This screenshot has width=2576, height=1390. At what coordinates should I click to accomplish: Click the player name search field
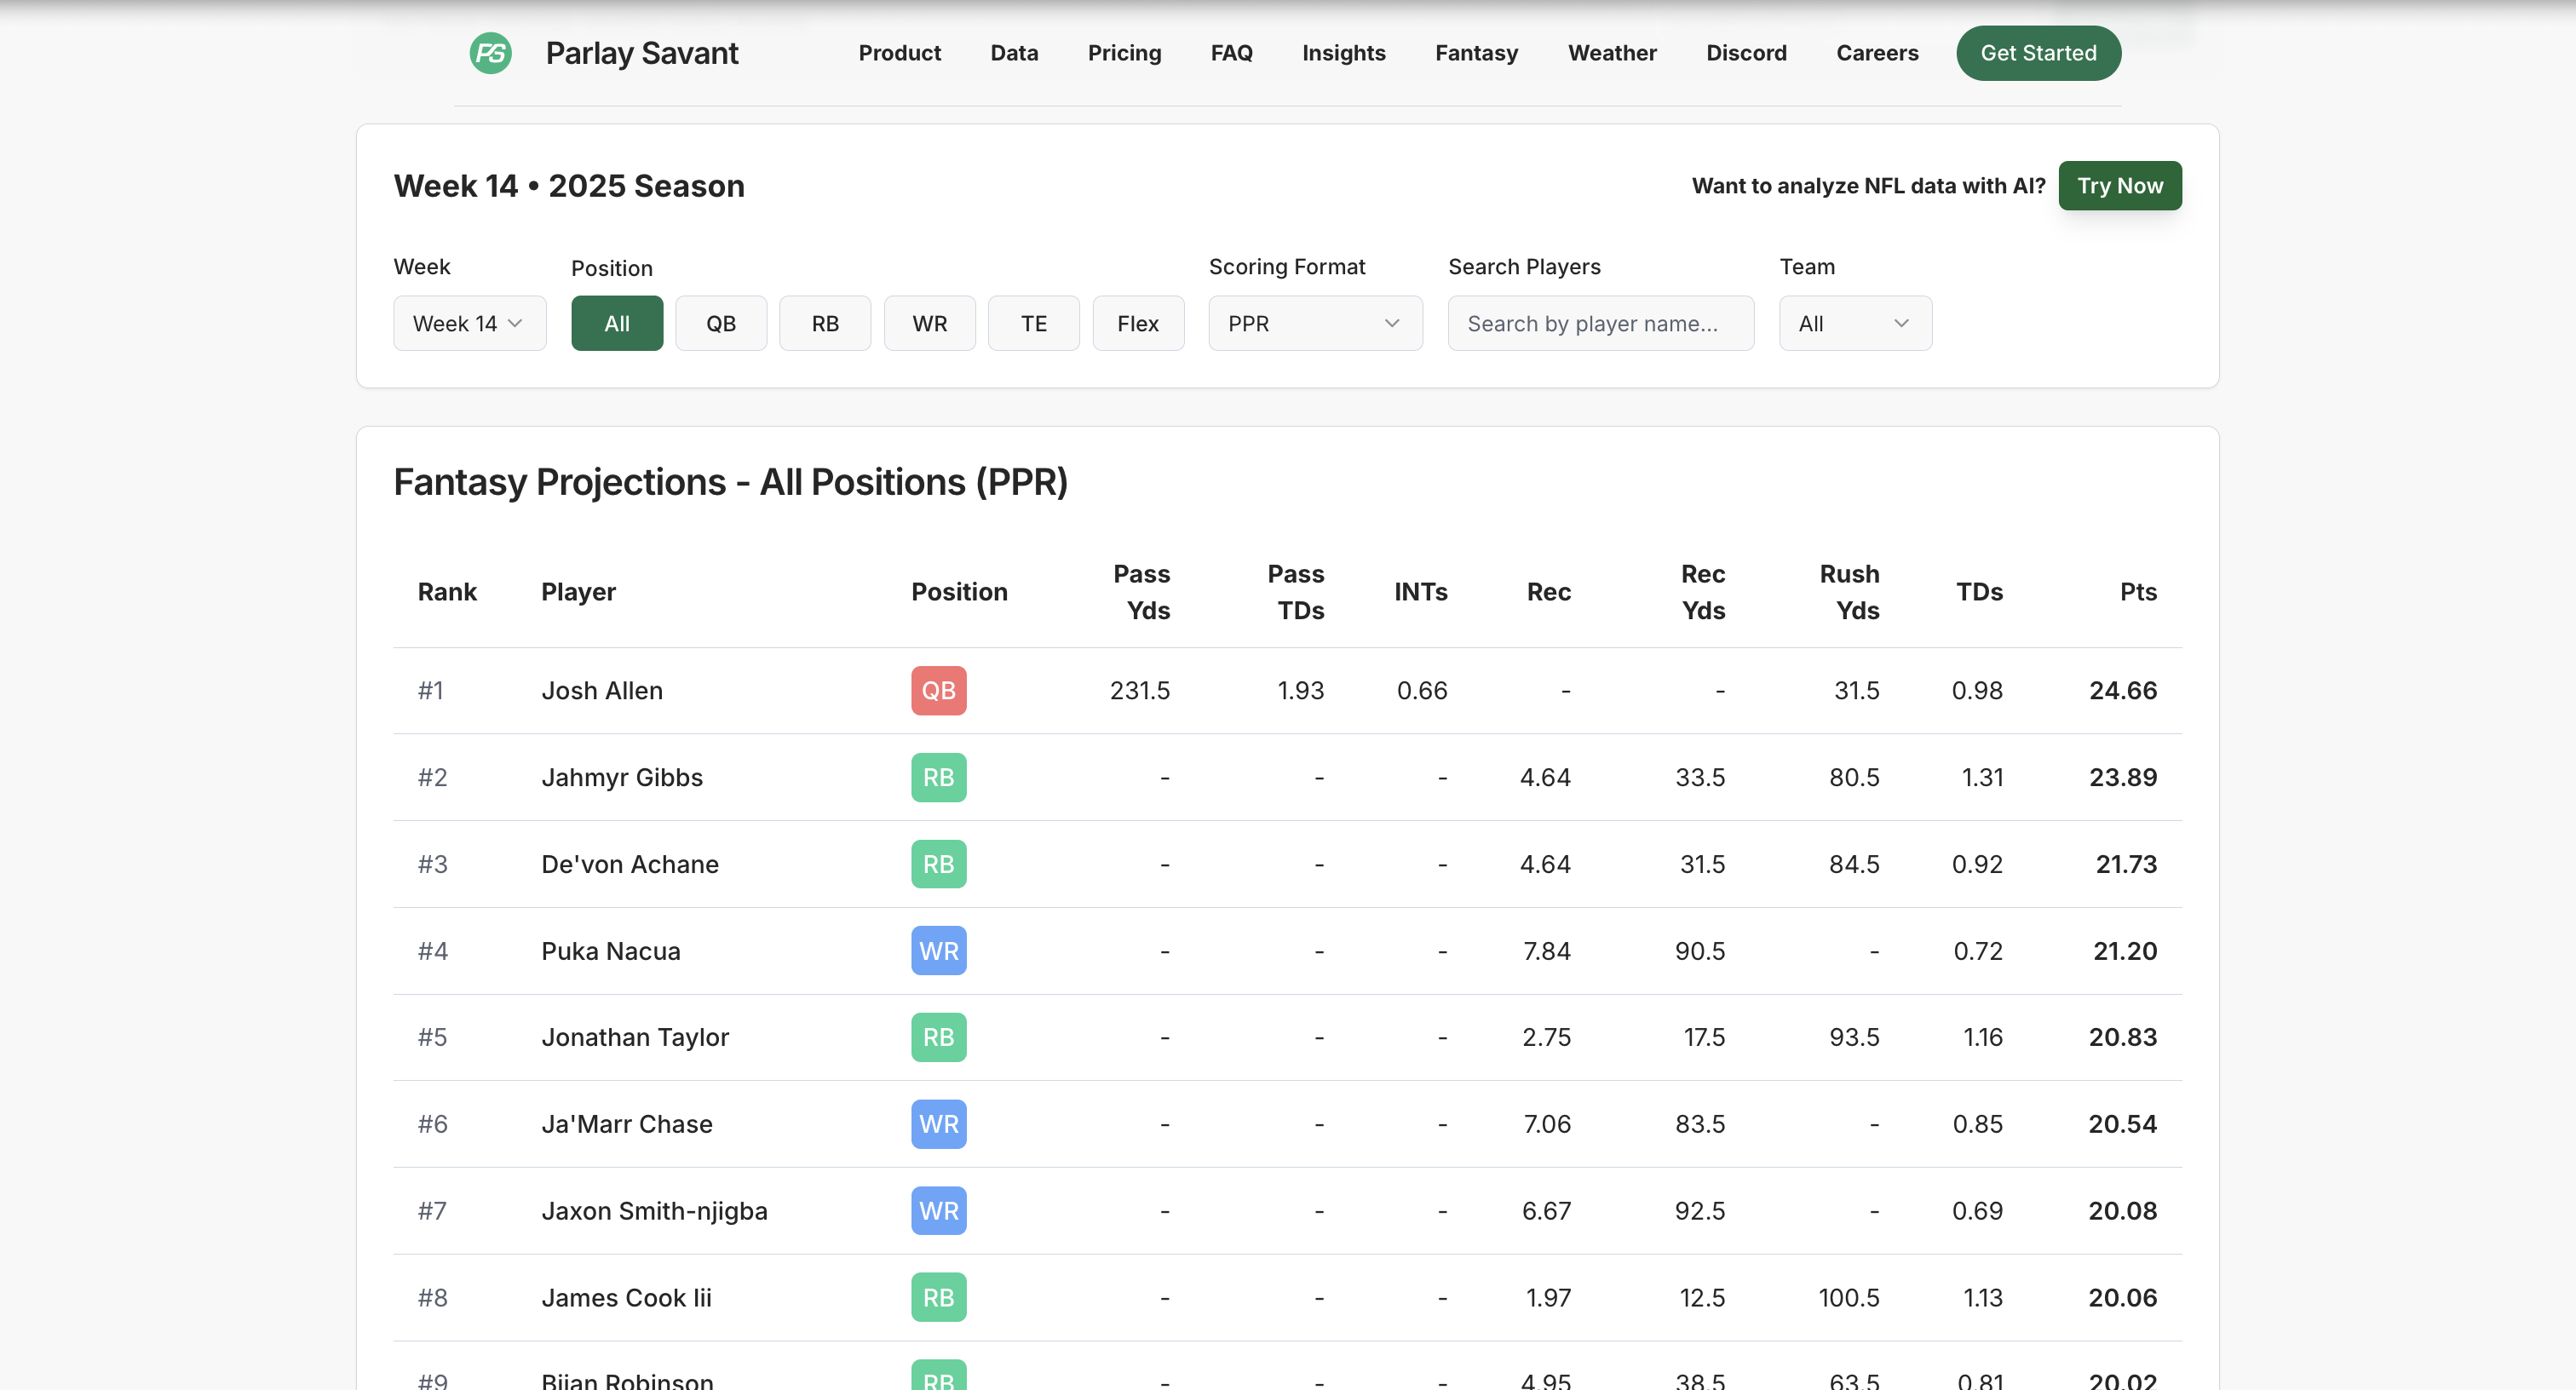[x=1600, y=323]
